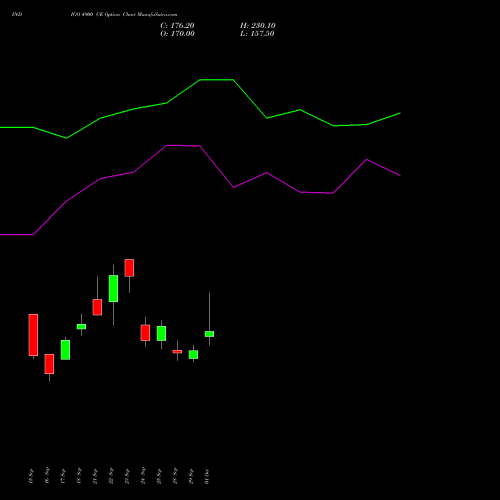The width and height of the screenshot is (500, 500).
Task: Select the large green candle for 22 Sep
Action: (113, 288)
